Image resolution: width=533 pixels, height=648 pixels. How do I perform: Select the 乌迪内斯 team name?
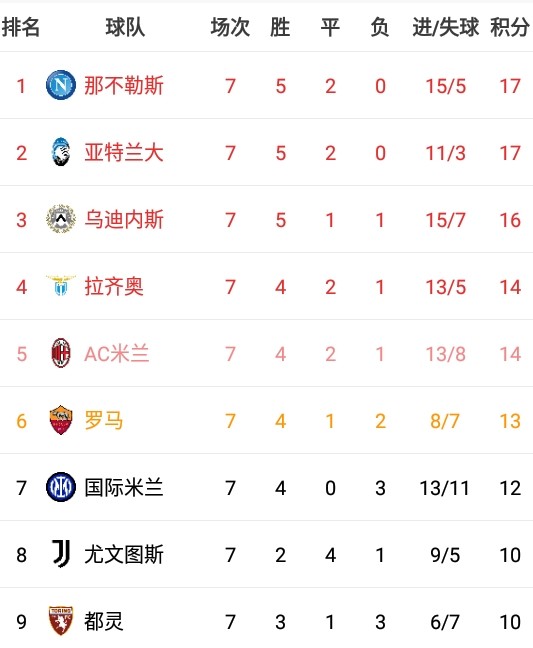pyautogui.click(x=124, y=219)
